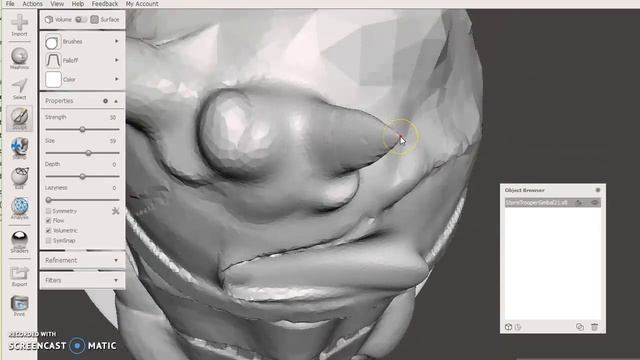Image resolution: width=640 pixels, height=360 pixels.
Task: Click the Surface brush mode icon
Action: (x=95, y=20)
